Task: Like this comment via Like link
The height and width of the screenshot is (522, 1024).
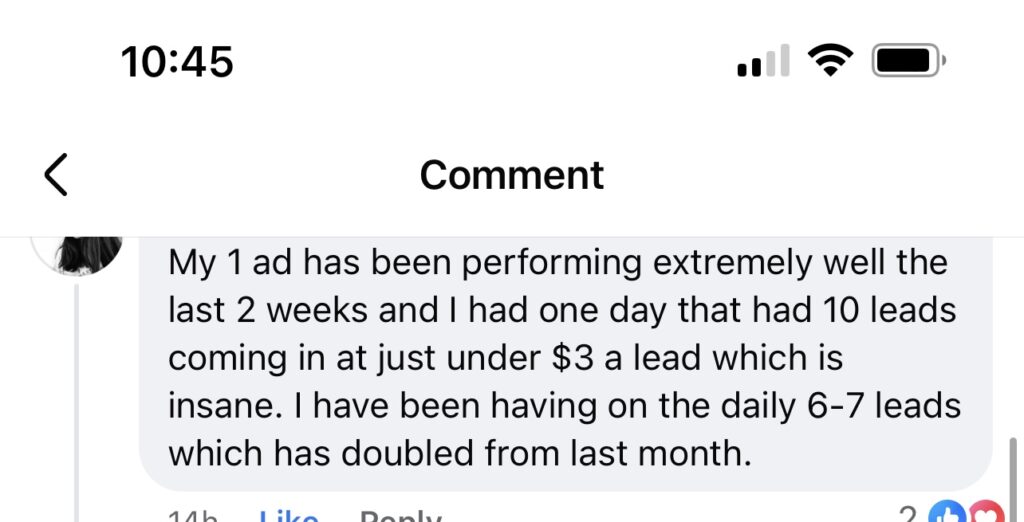Action: click(x=288, y=516)
